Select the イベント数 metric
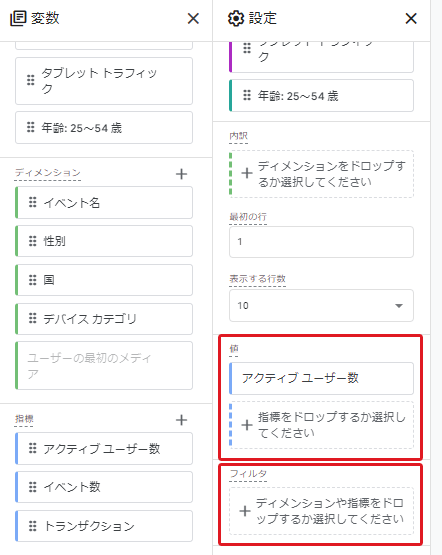442x555 pixels. (104, 487)
